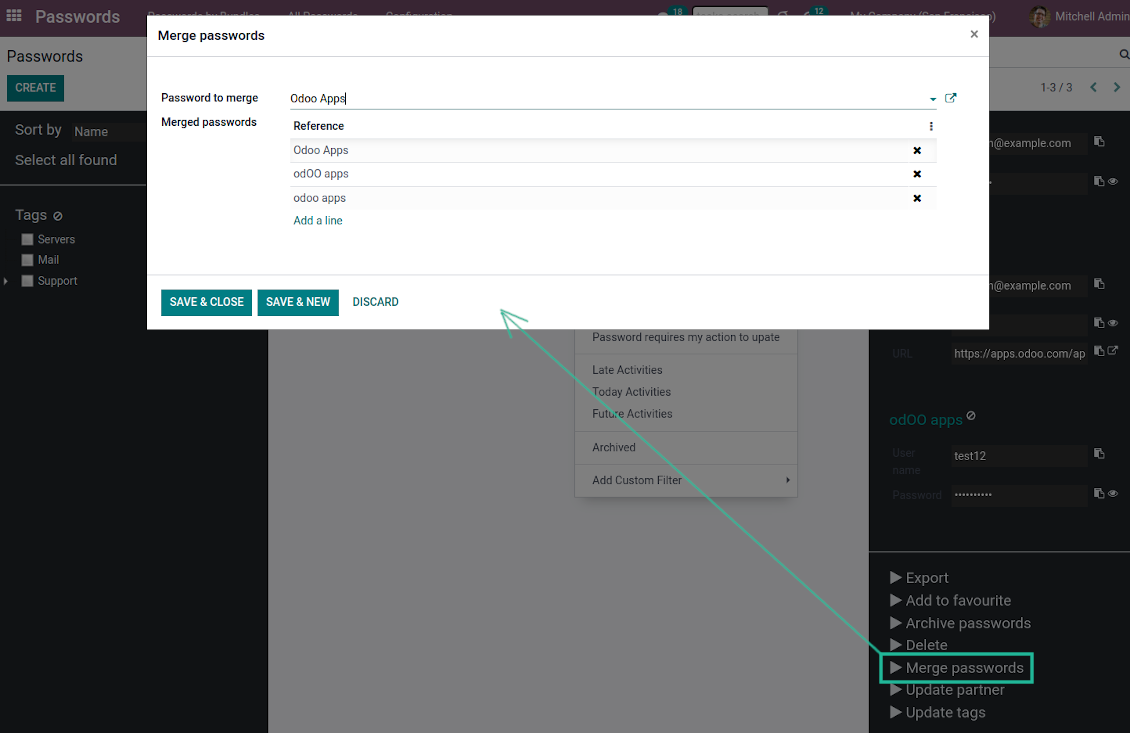Viewport: 1130px width, 733px height.
Task: Focus the Password to merge input field
Action: (x=607, y=99)
